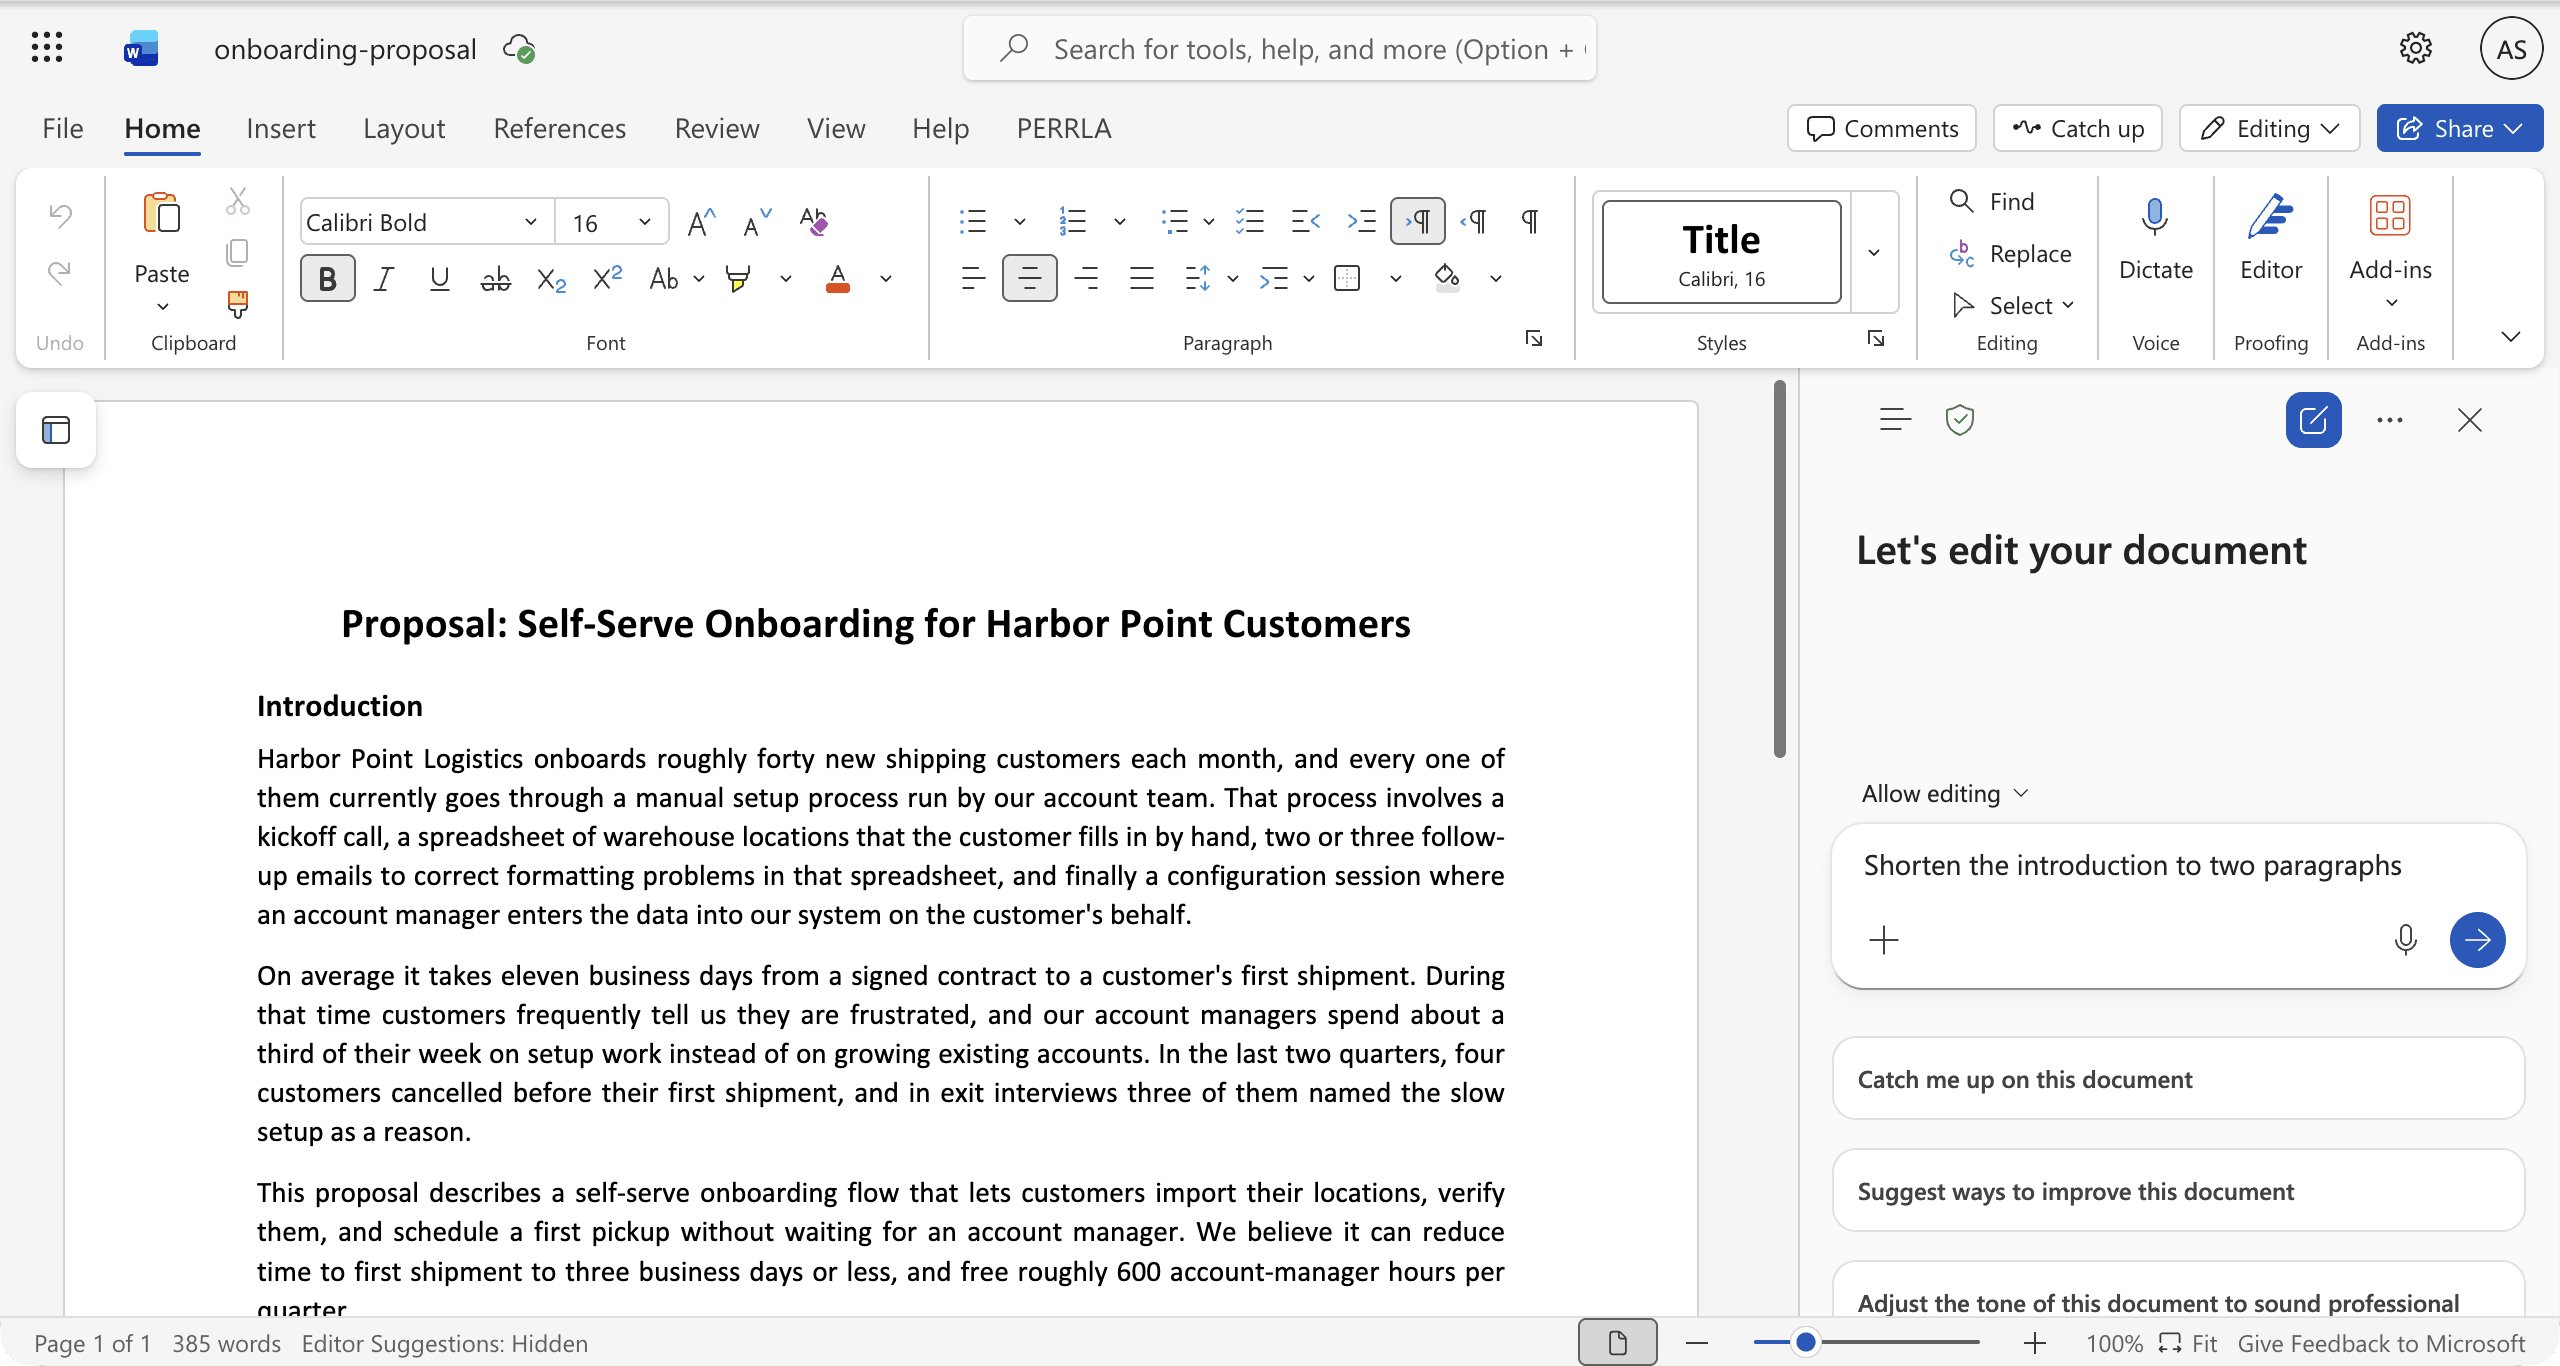Screen dimensions: 2560x1366
Task: Decrease font size with the shrink icon
Action: tap(758, 222)
